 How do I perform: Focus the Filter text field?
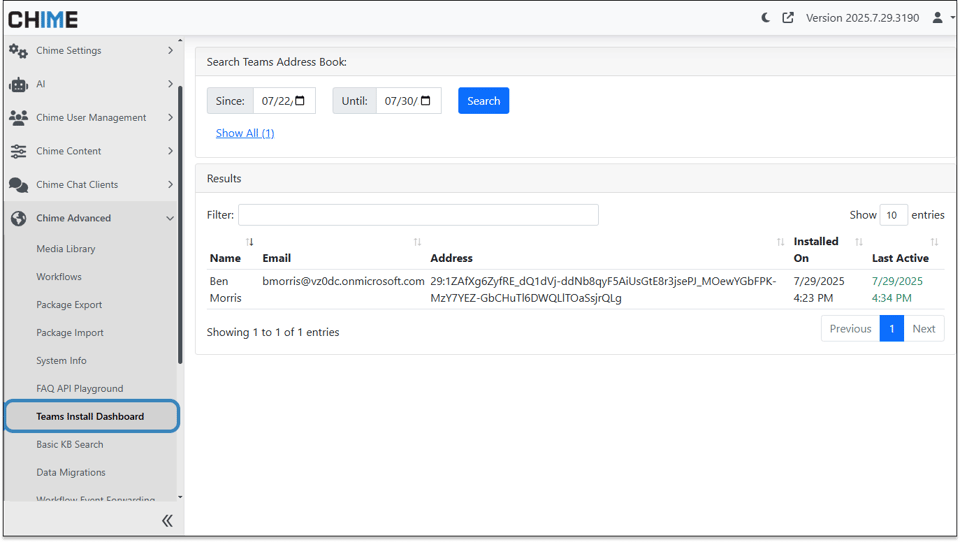pyautogui.click(x=418, y=215)
